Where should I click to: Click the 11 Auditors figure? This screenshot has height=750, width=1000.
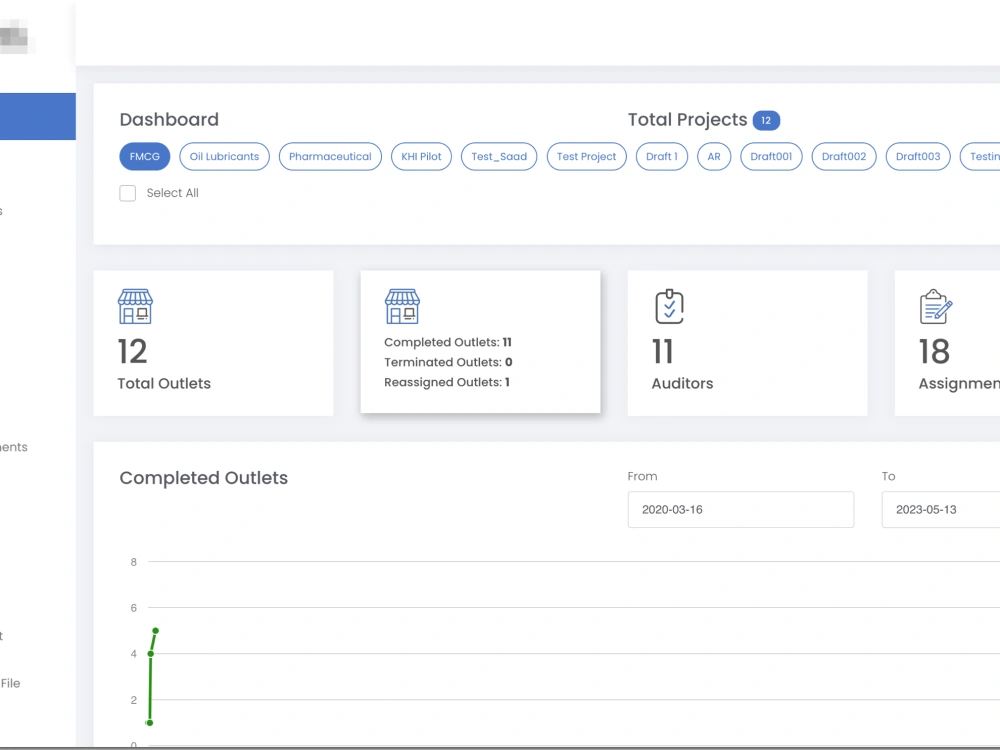pyautogui.click(x=663, y=351)
